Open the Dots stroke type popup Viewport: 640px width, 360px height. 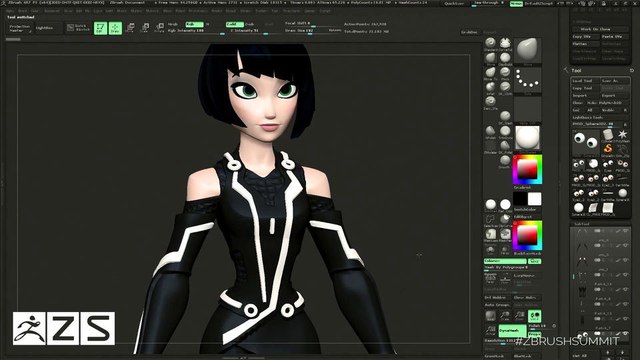click(x=527, y=79)
